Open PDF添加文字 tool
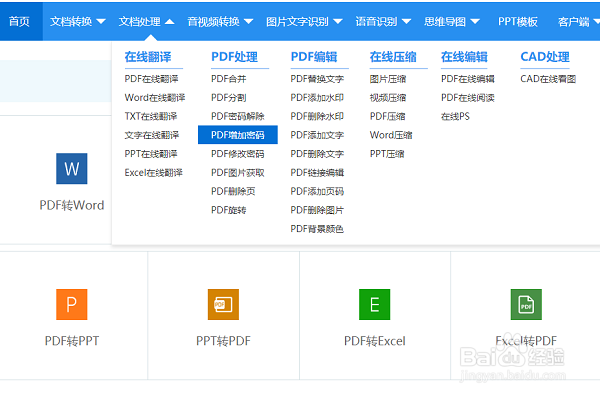 [317, 135]
